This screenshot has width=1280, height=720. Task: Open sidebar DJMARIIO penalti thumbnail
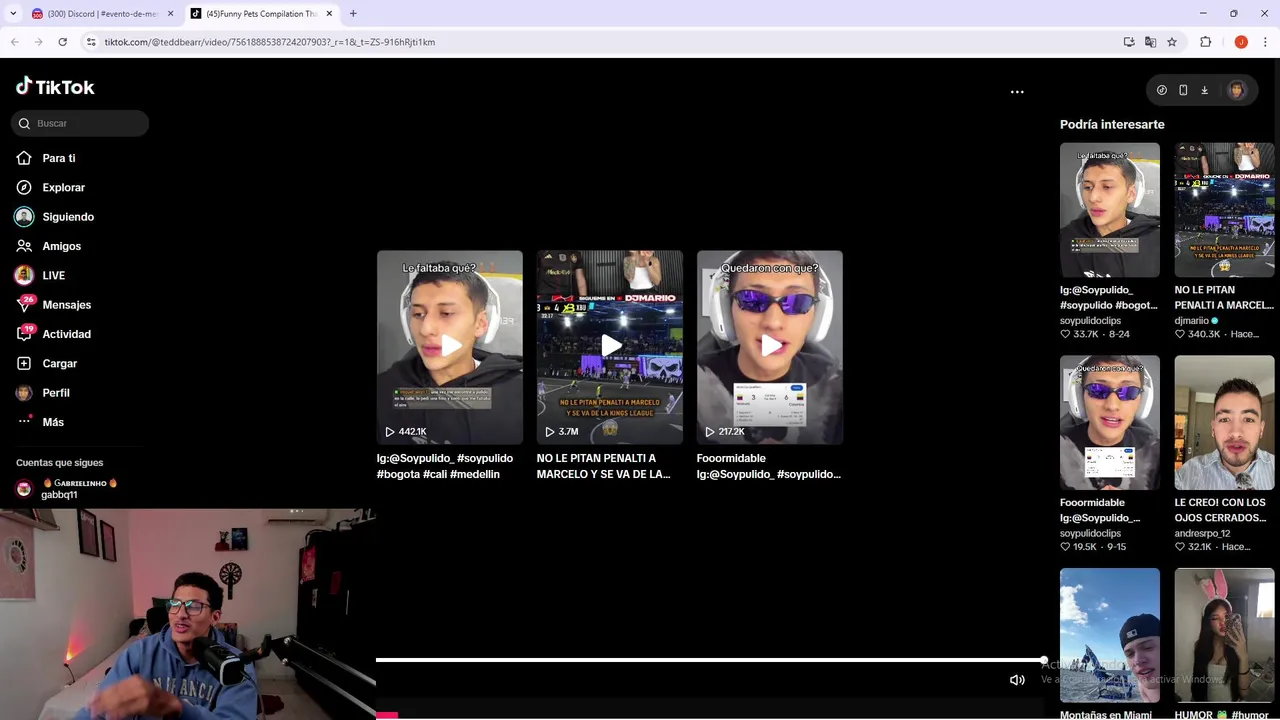tap(1224, 210)
